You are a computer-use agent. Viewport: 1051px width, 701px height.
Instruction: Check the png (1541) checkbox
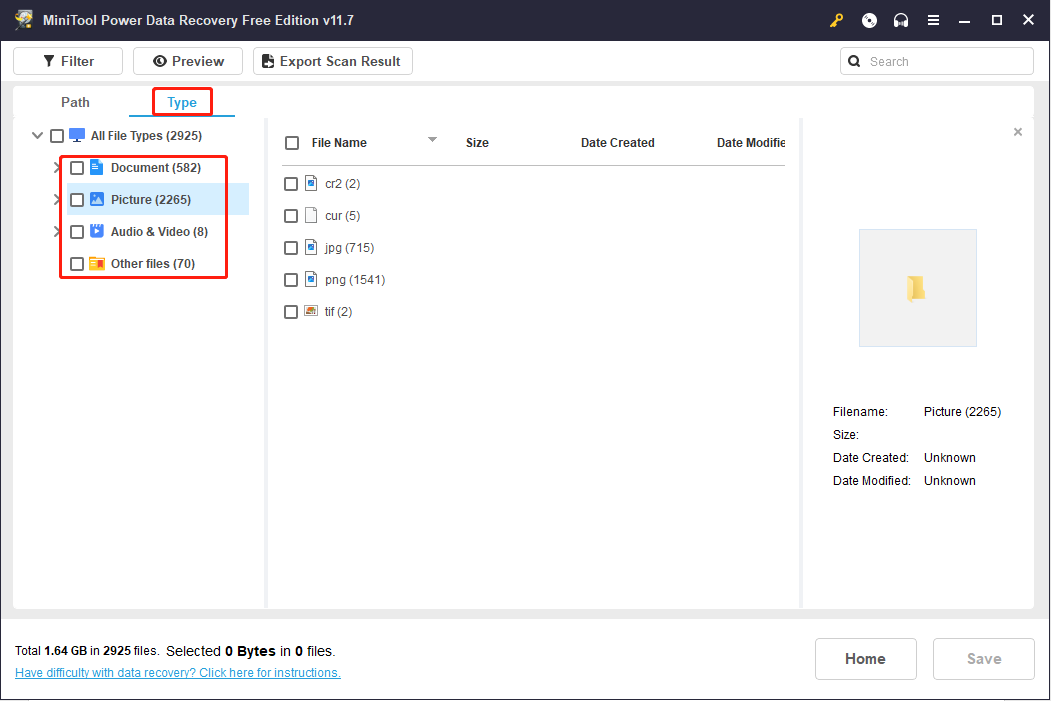tap(291, 280)
